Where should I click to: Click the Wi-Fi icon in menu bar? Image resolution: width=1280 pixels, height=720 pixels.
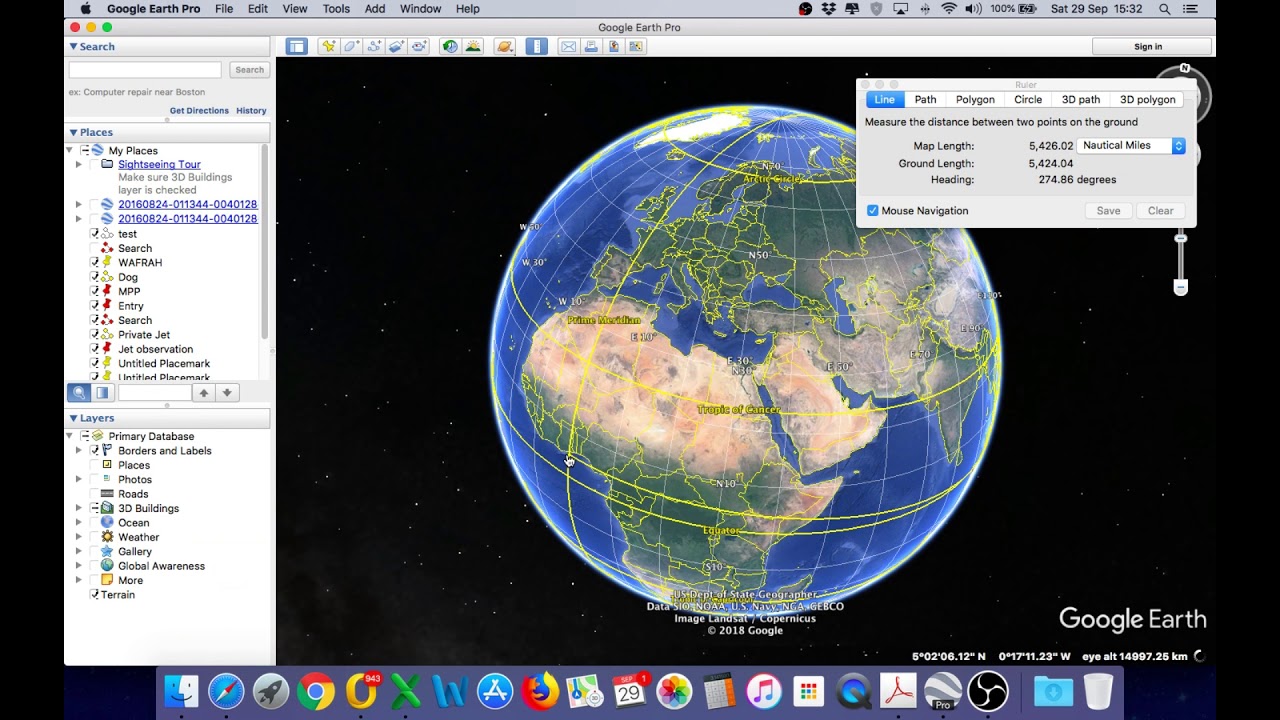coord(948,9)
